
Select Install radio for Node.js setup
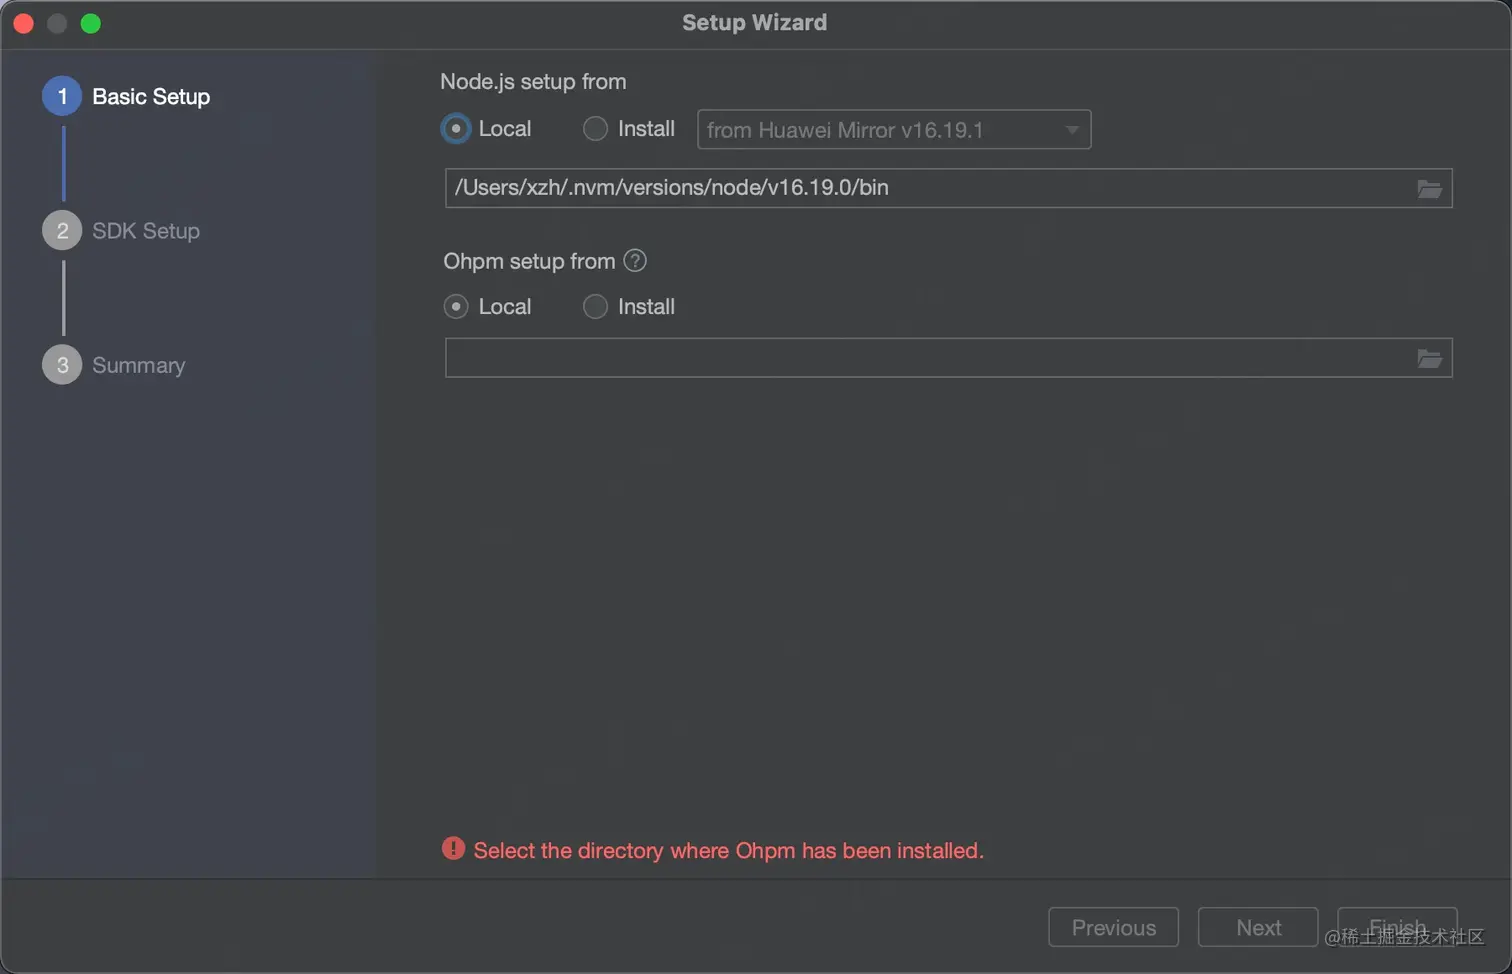595,129
